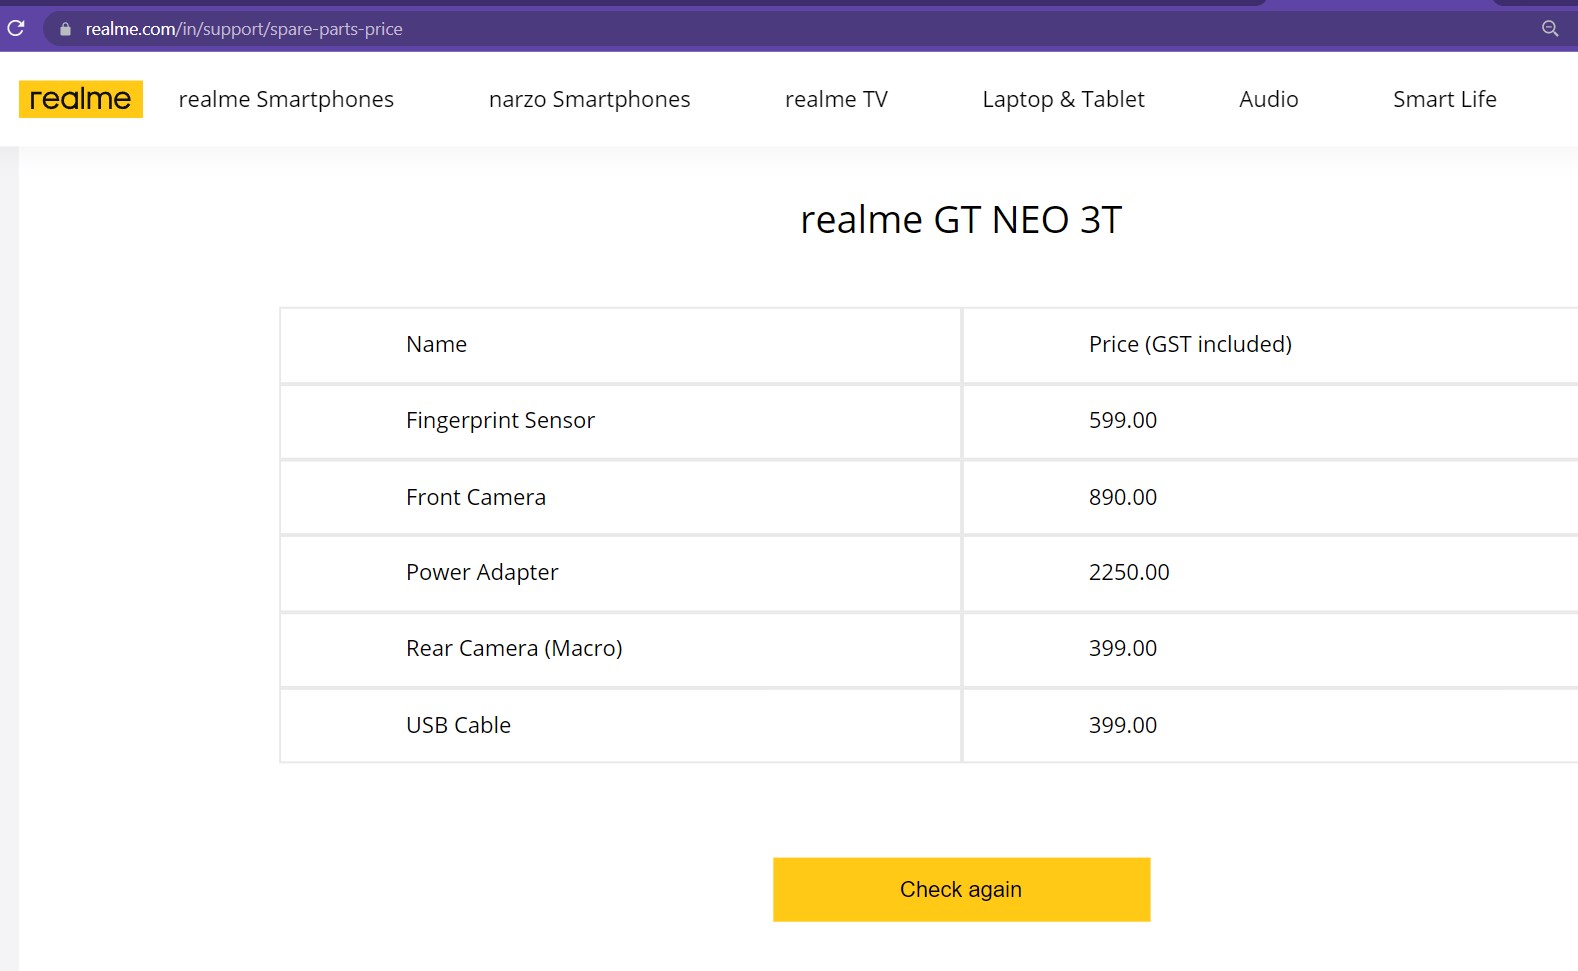Click the Name column header
The height and width of the screenshot is (971, 1578).
(x=436, y=344)
